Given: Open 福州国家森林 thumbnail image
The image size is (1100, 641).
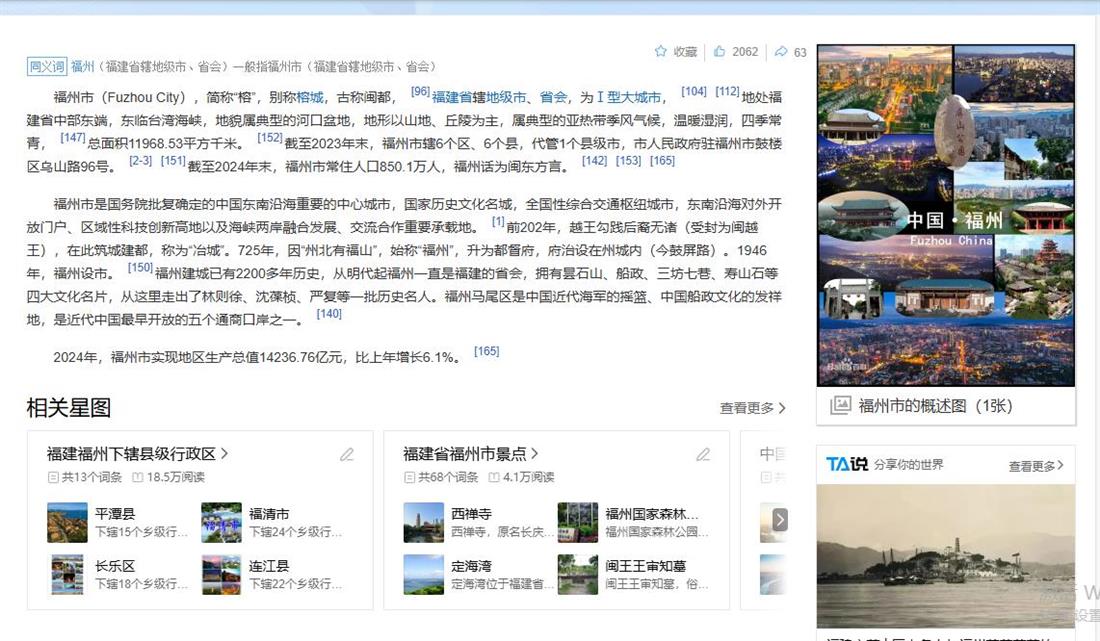Looking at the screenshot, I should pyautogui.click(x=577, y=522).
